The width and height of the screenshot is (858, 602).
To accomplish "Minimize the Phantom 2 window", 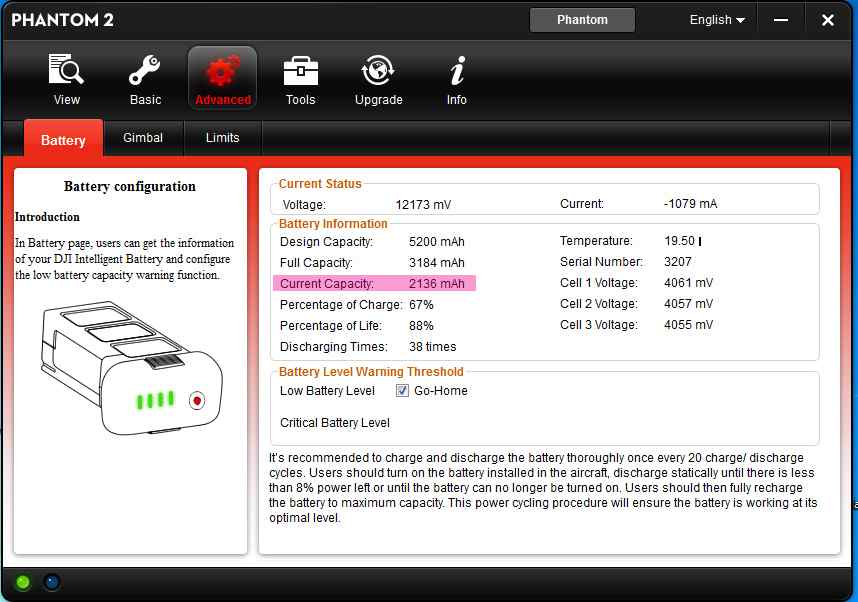I will tap(782, 20).
